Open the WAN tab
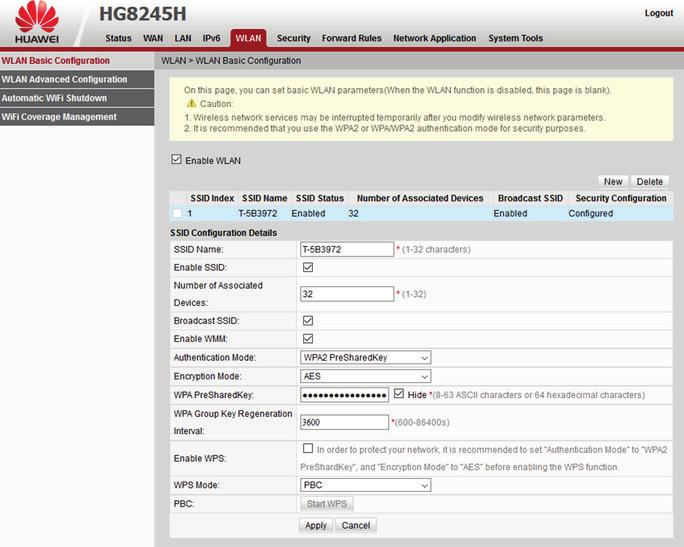684x547 pixels. pyautogui.click(x=153, y=38)
